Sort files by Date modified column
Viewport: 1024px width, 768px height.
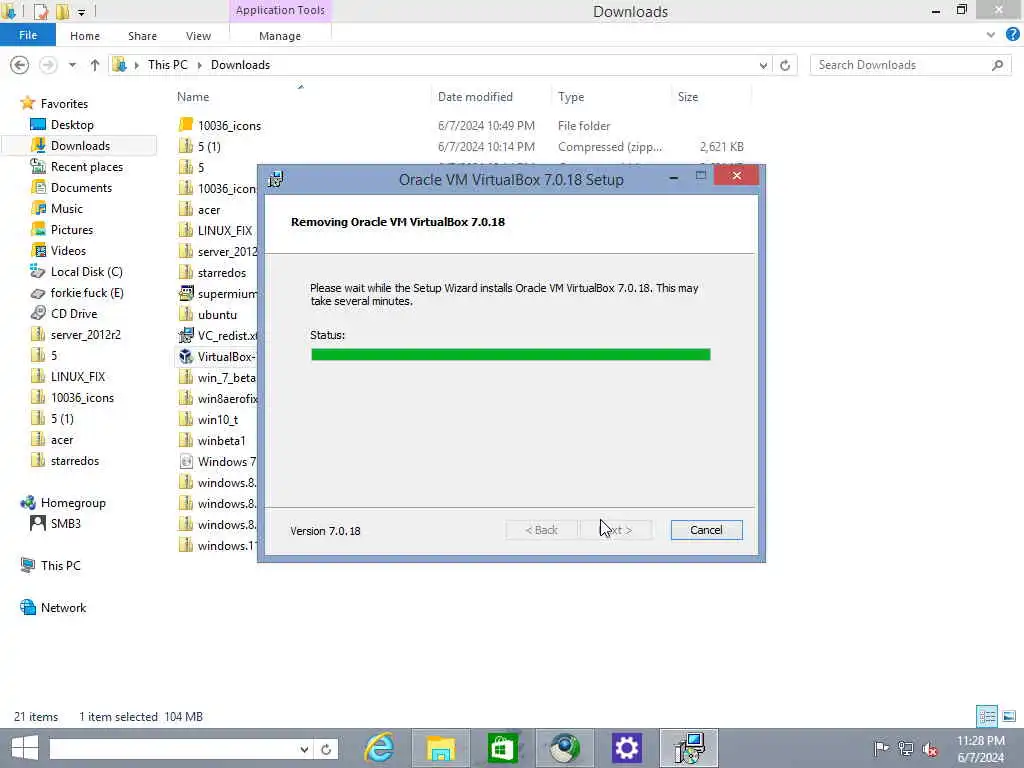click(x=475, y=97)
